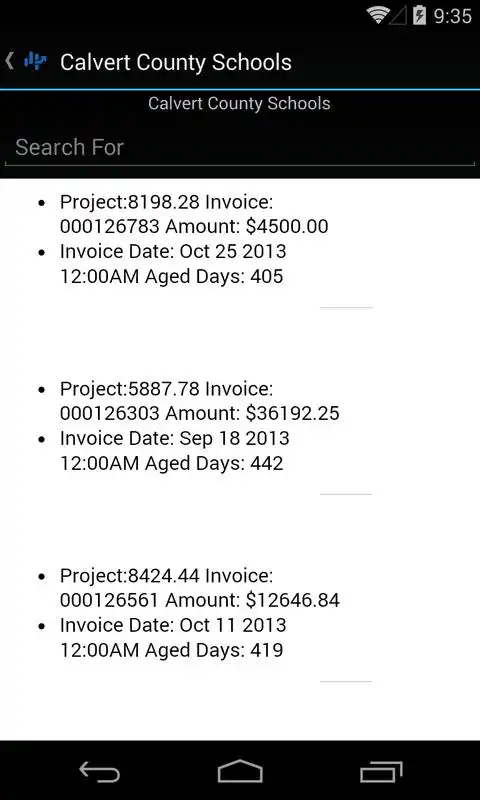
Task: Tap the blue app logo icon
Action: coord(35,61)
